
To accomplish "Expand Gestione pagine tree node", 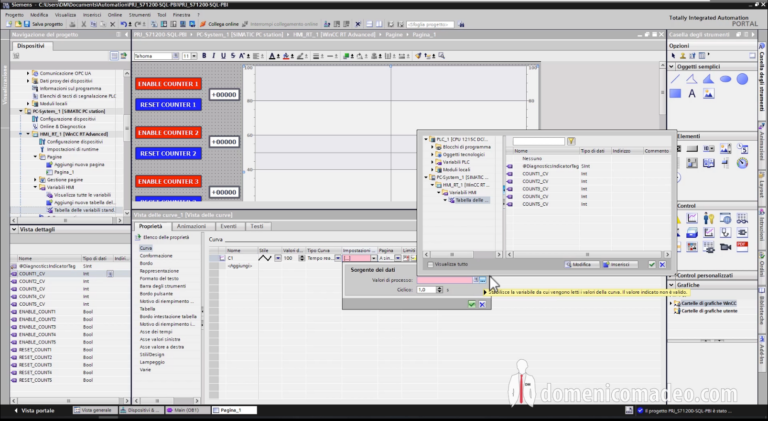I will coord(35,180).
